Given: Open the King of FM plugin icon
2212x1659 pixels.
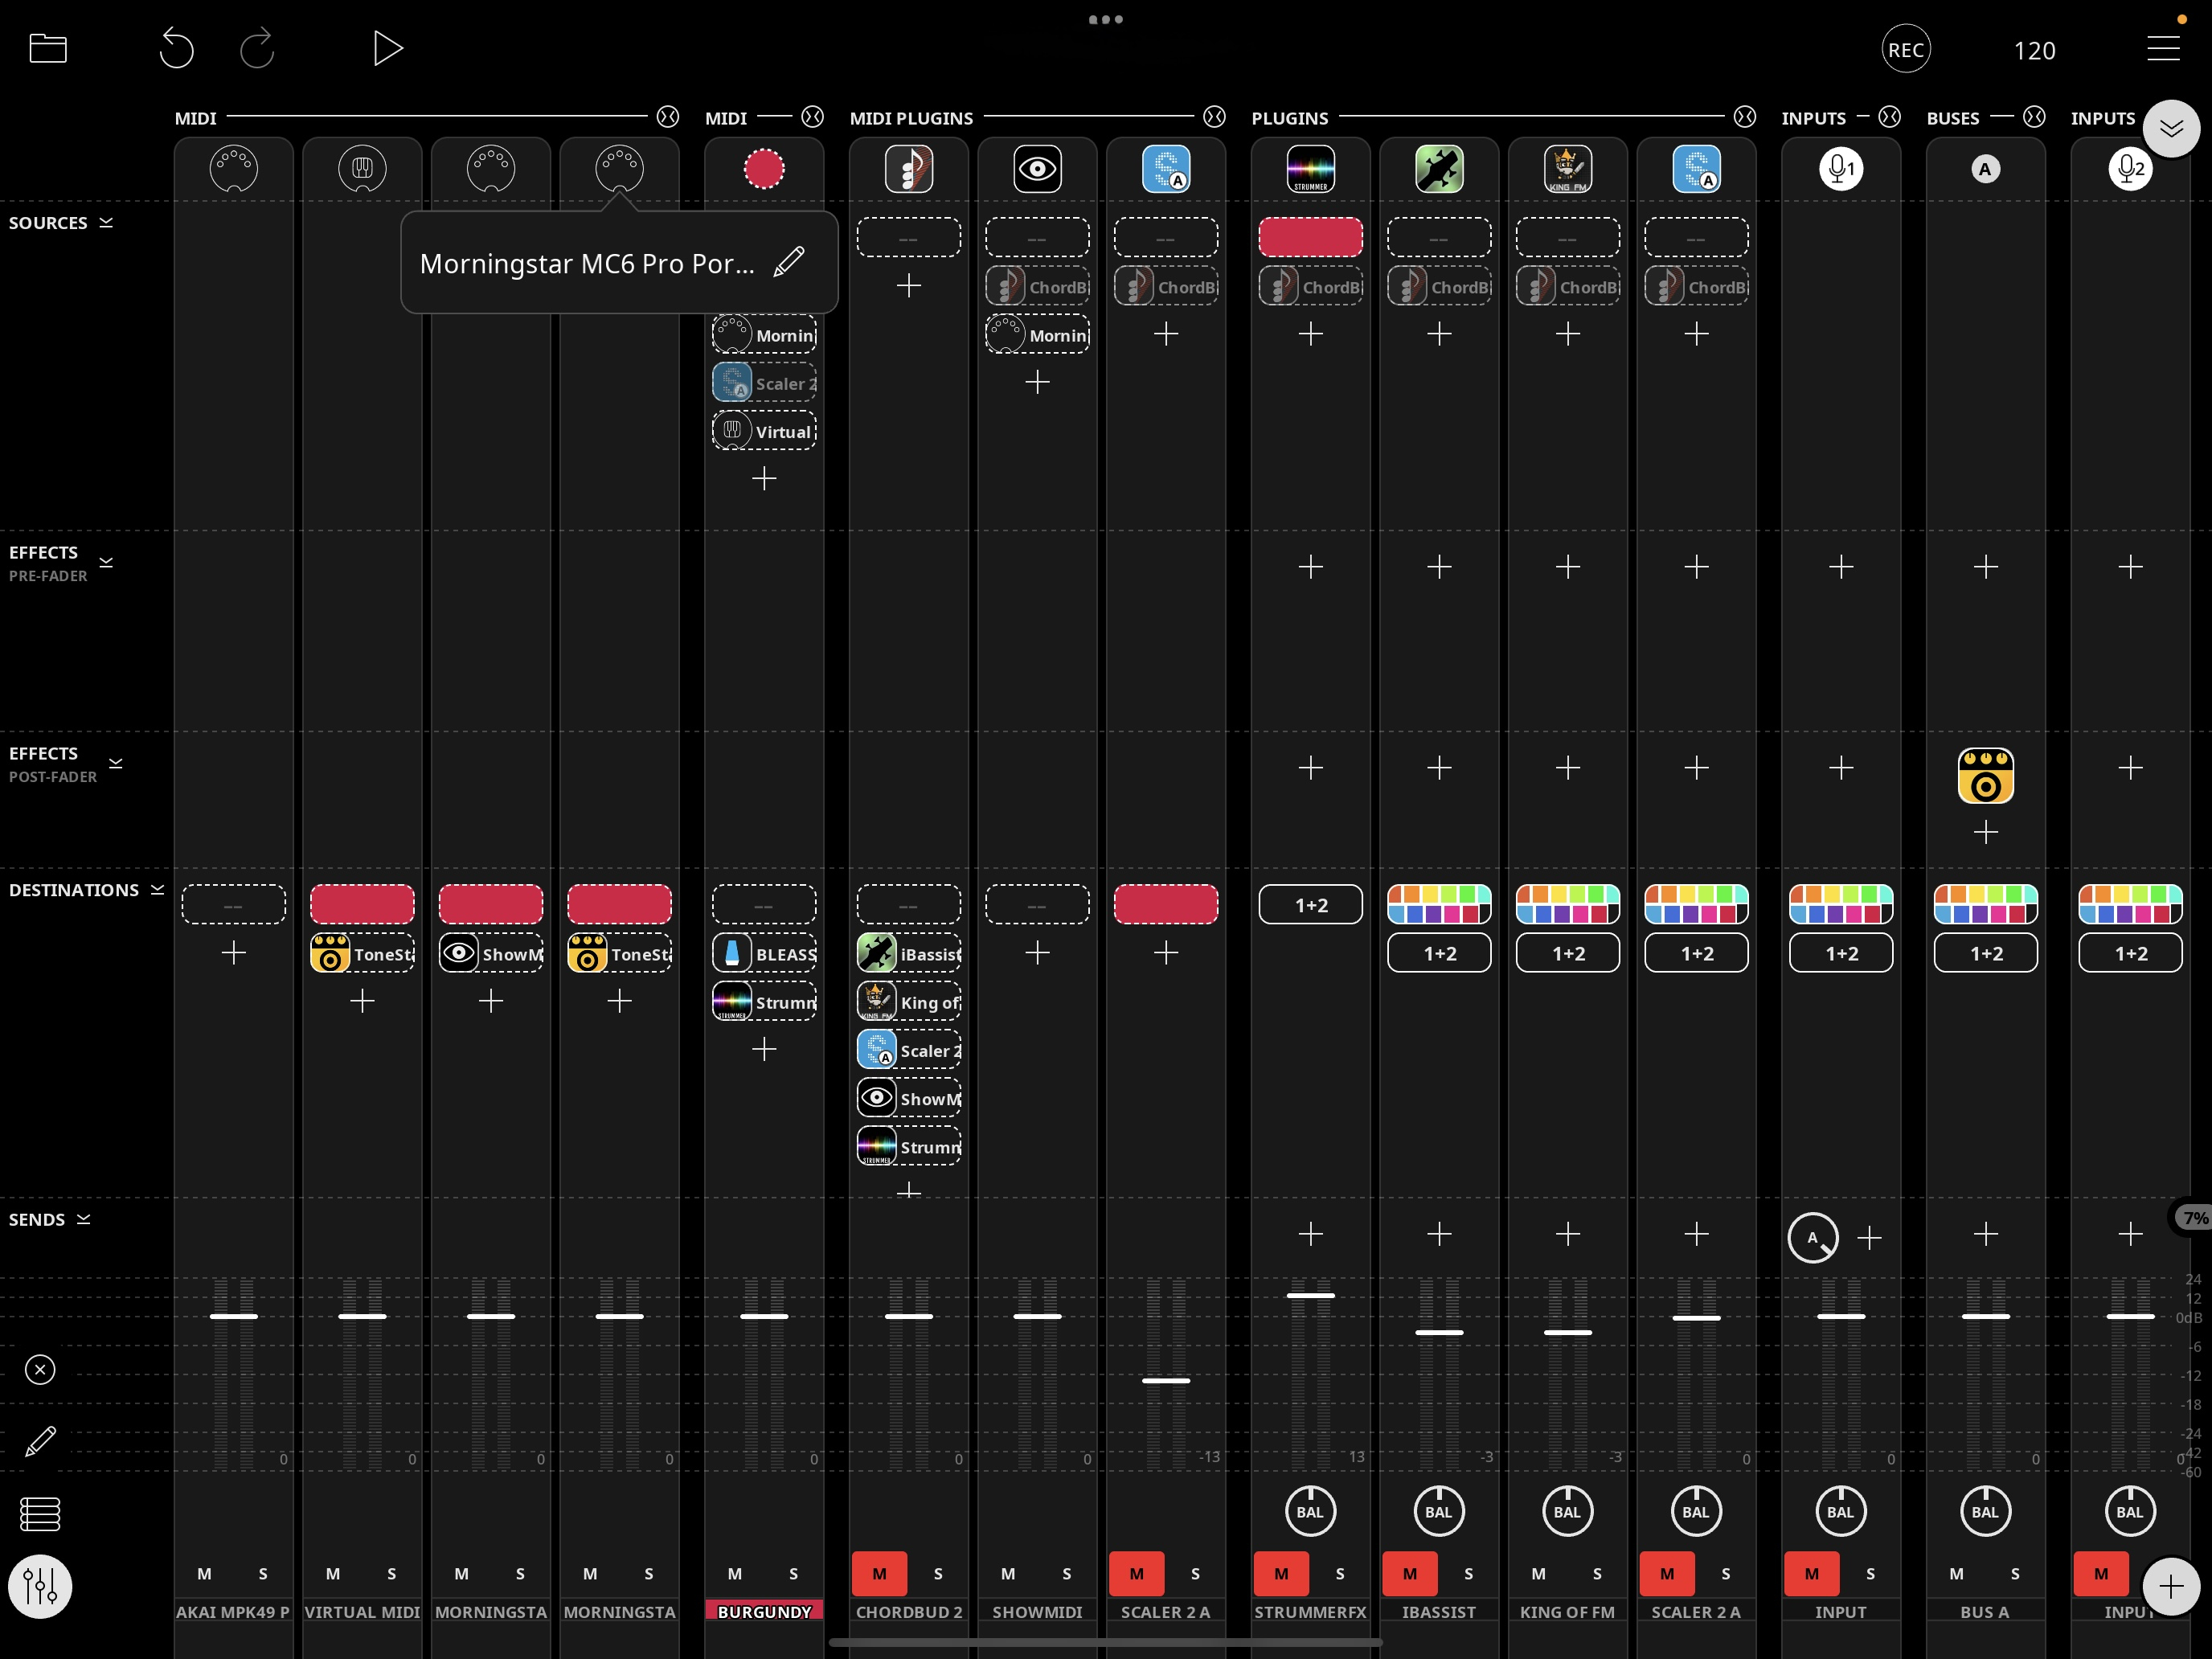Looking at the screenshot, I should (x=1567, y=168).
